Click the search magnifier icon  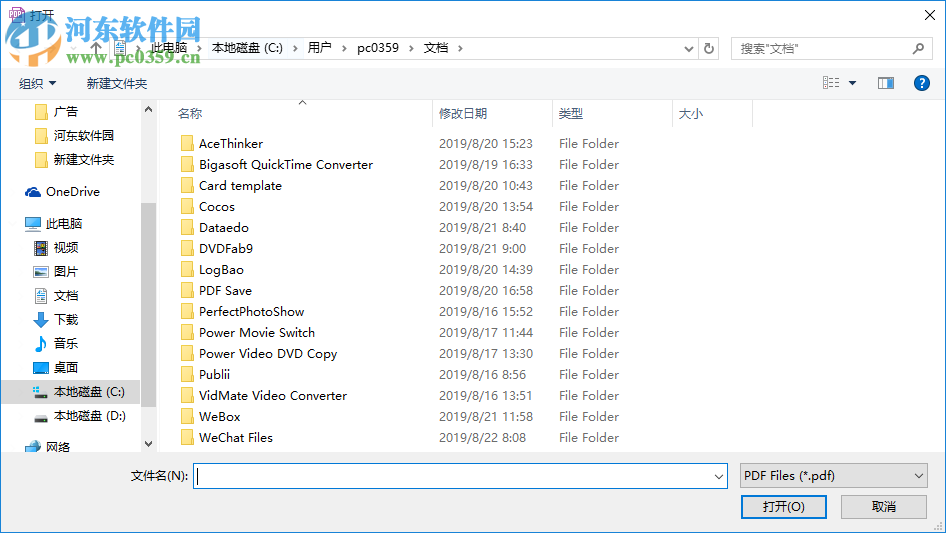[x=918, y=48]
